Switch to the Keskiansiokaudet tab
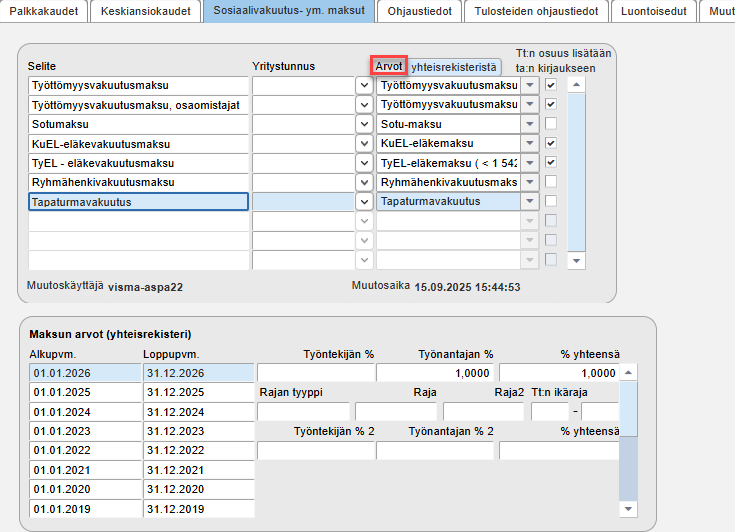The height and width of the screenshot is (532, 735). pos(145,11)
